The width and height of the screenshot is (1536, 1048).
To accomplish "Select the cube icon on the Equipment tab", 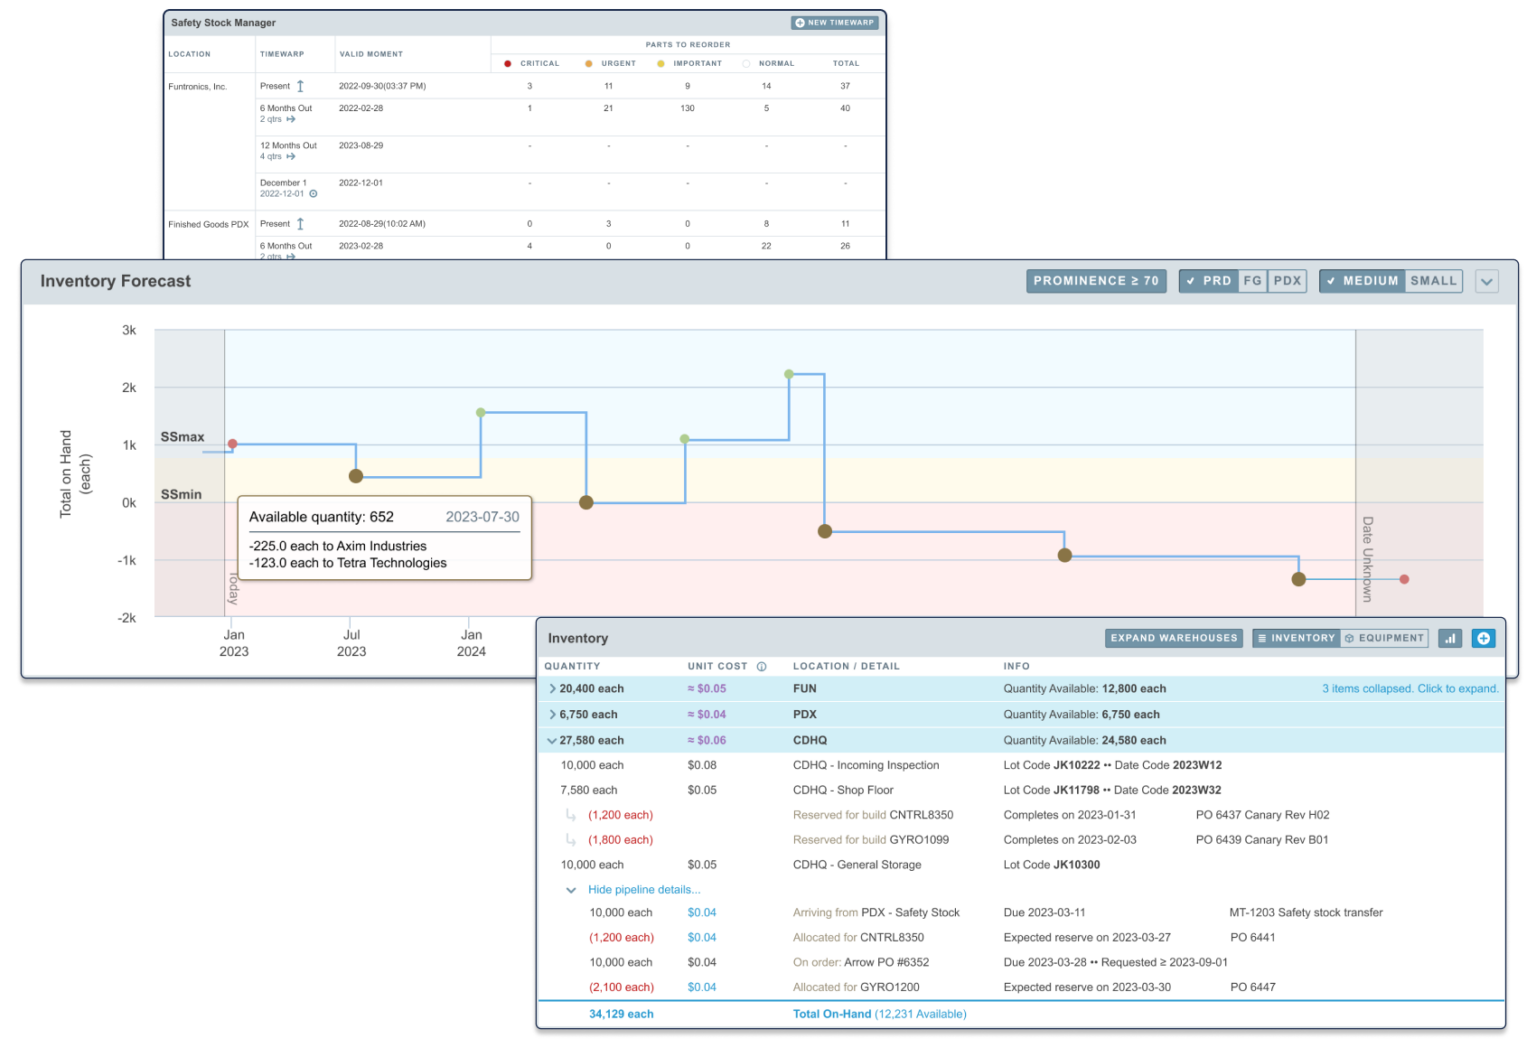I will [x=1349, y=638].
